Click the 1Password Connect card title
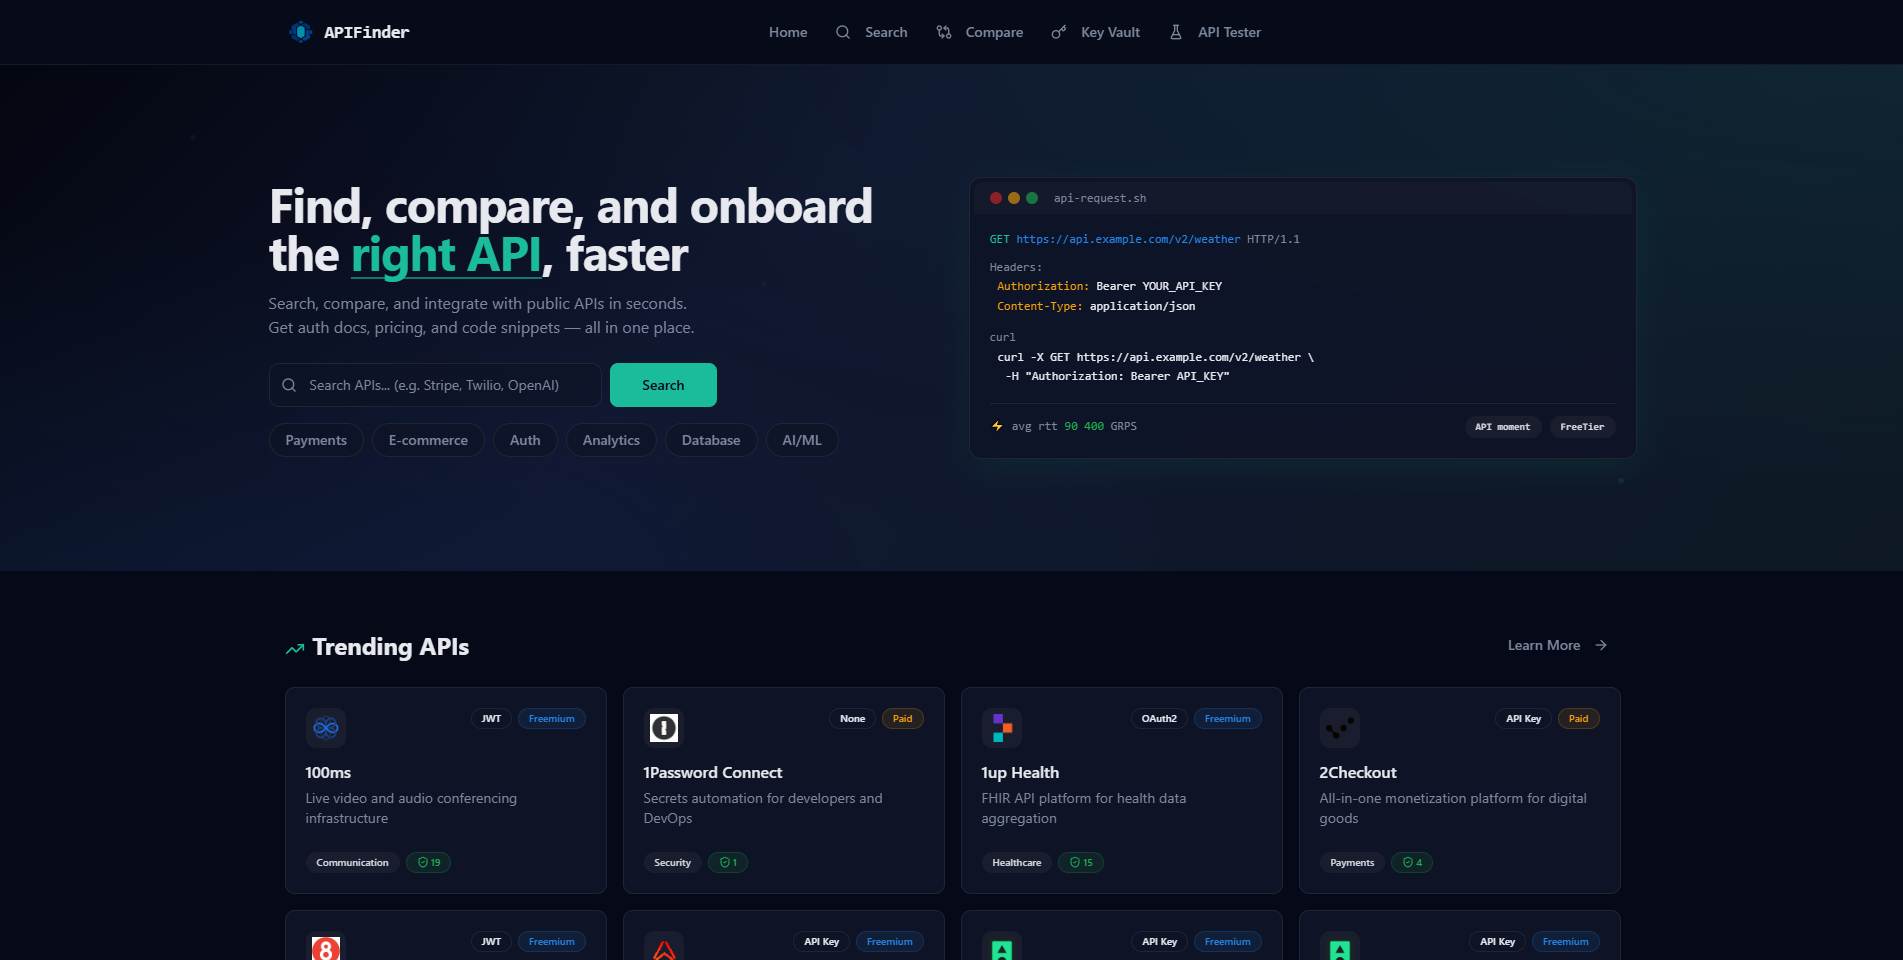Viewport: 1903px width, 960px height. click(x=713, y=773)
